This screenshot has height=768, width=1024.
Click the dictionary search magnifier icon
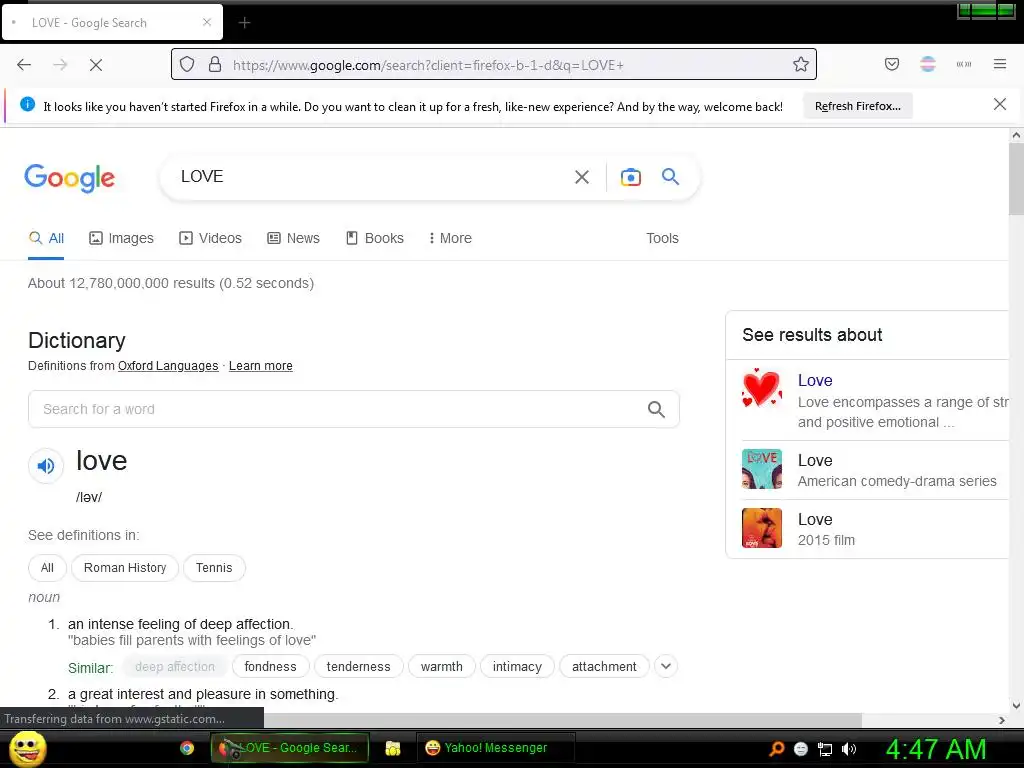coord(656,409)
